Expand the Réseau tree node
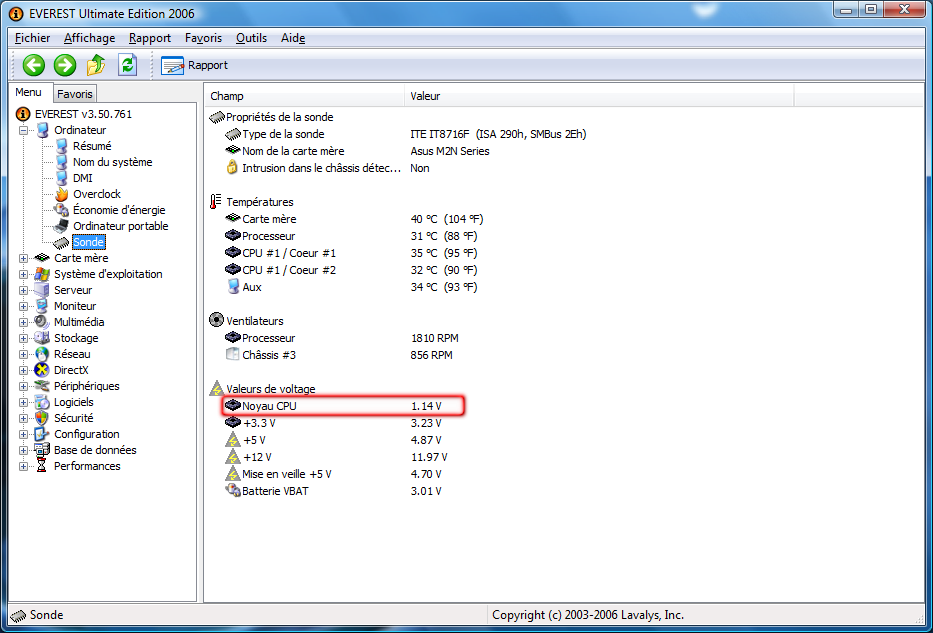 (24, 354)
